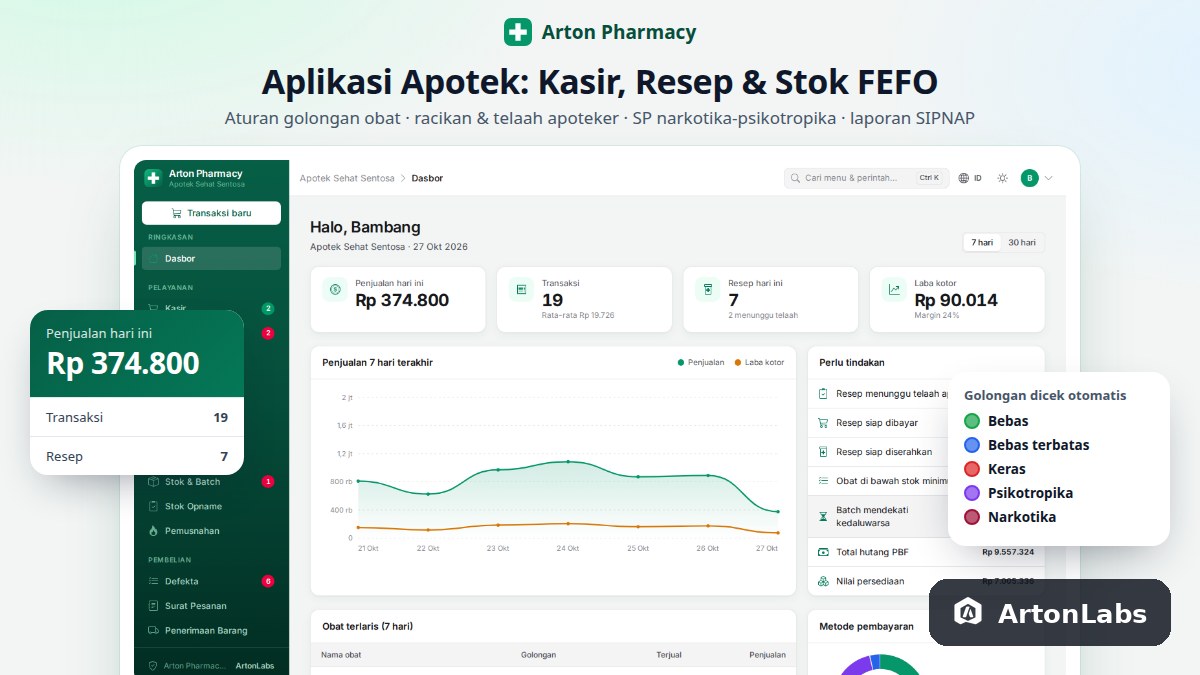Open the Pemusnahan page

[x=211, y=531]
